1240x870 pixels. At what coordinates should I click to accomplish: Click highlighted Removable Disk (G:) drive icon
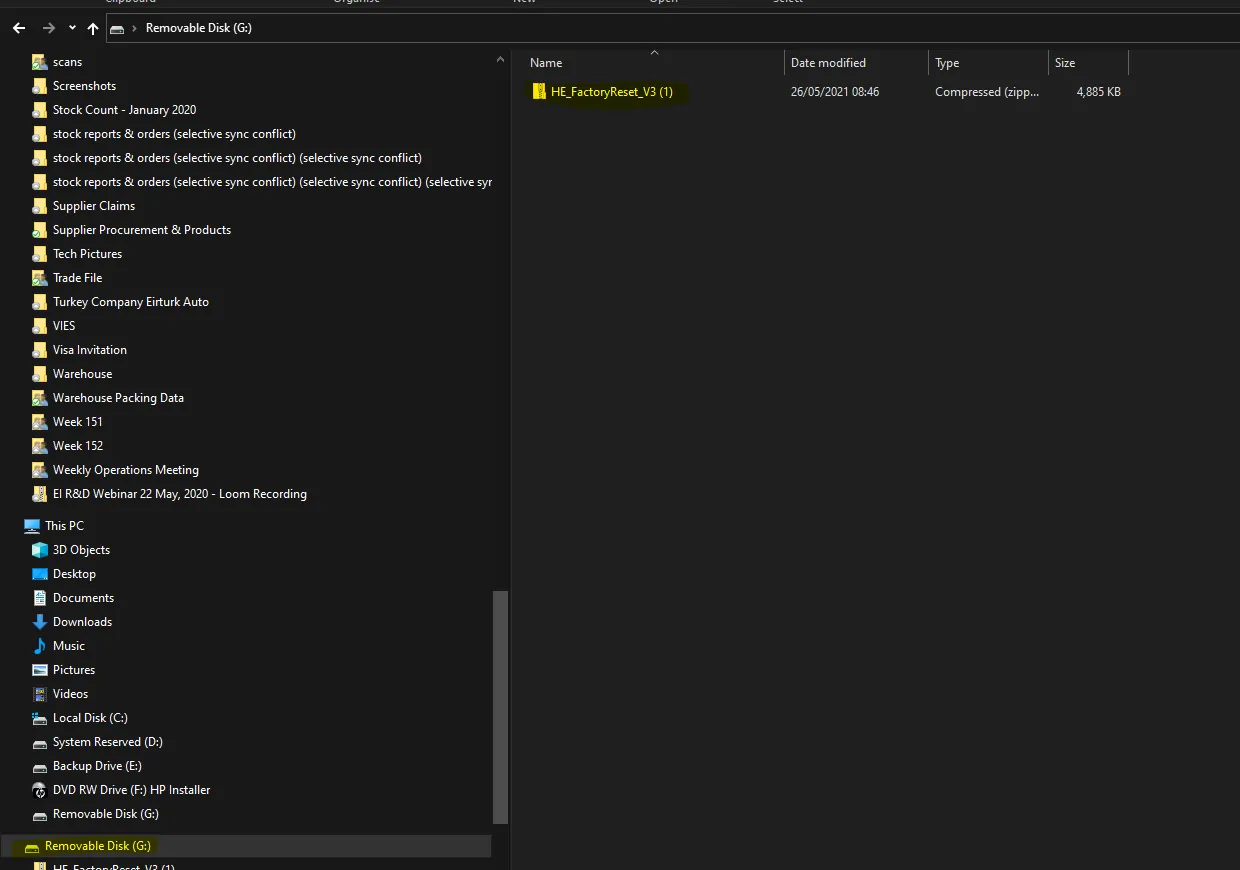click(32, 847)
